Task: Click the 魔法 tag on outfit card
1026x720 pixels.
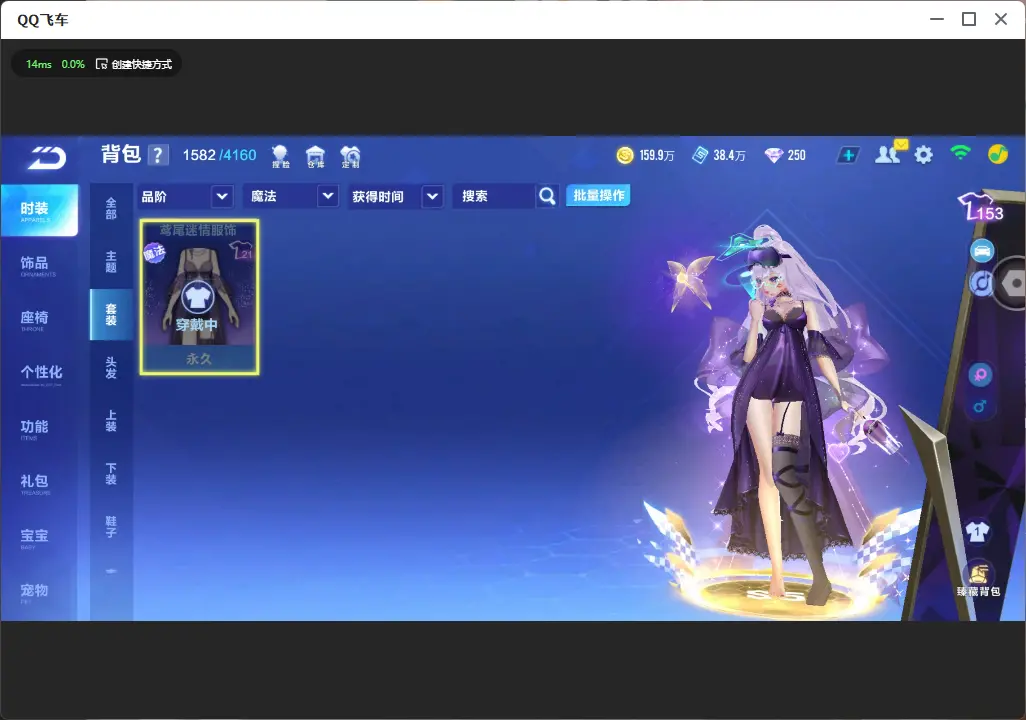Action: (154, 252)
